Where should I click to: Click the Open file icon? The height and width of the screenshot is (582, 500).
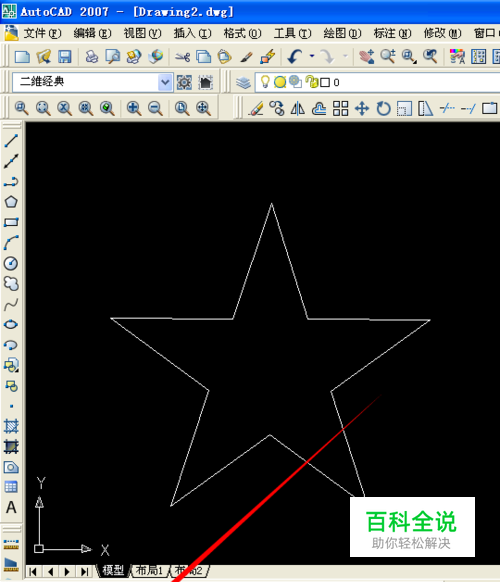tap(43, 57)
